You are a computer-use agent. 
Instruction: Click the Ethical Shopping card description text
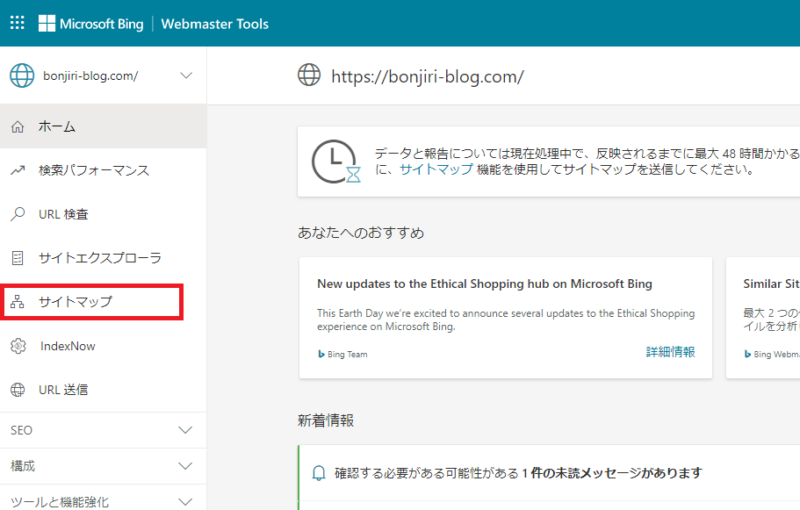(x=506, y=320)
